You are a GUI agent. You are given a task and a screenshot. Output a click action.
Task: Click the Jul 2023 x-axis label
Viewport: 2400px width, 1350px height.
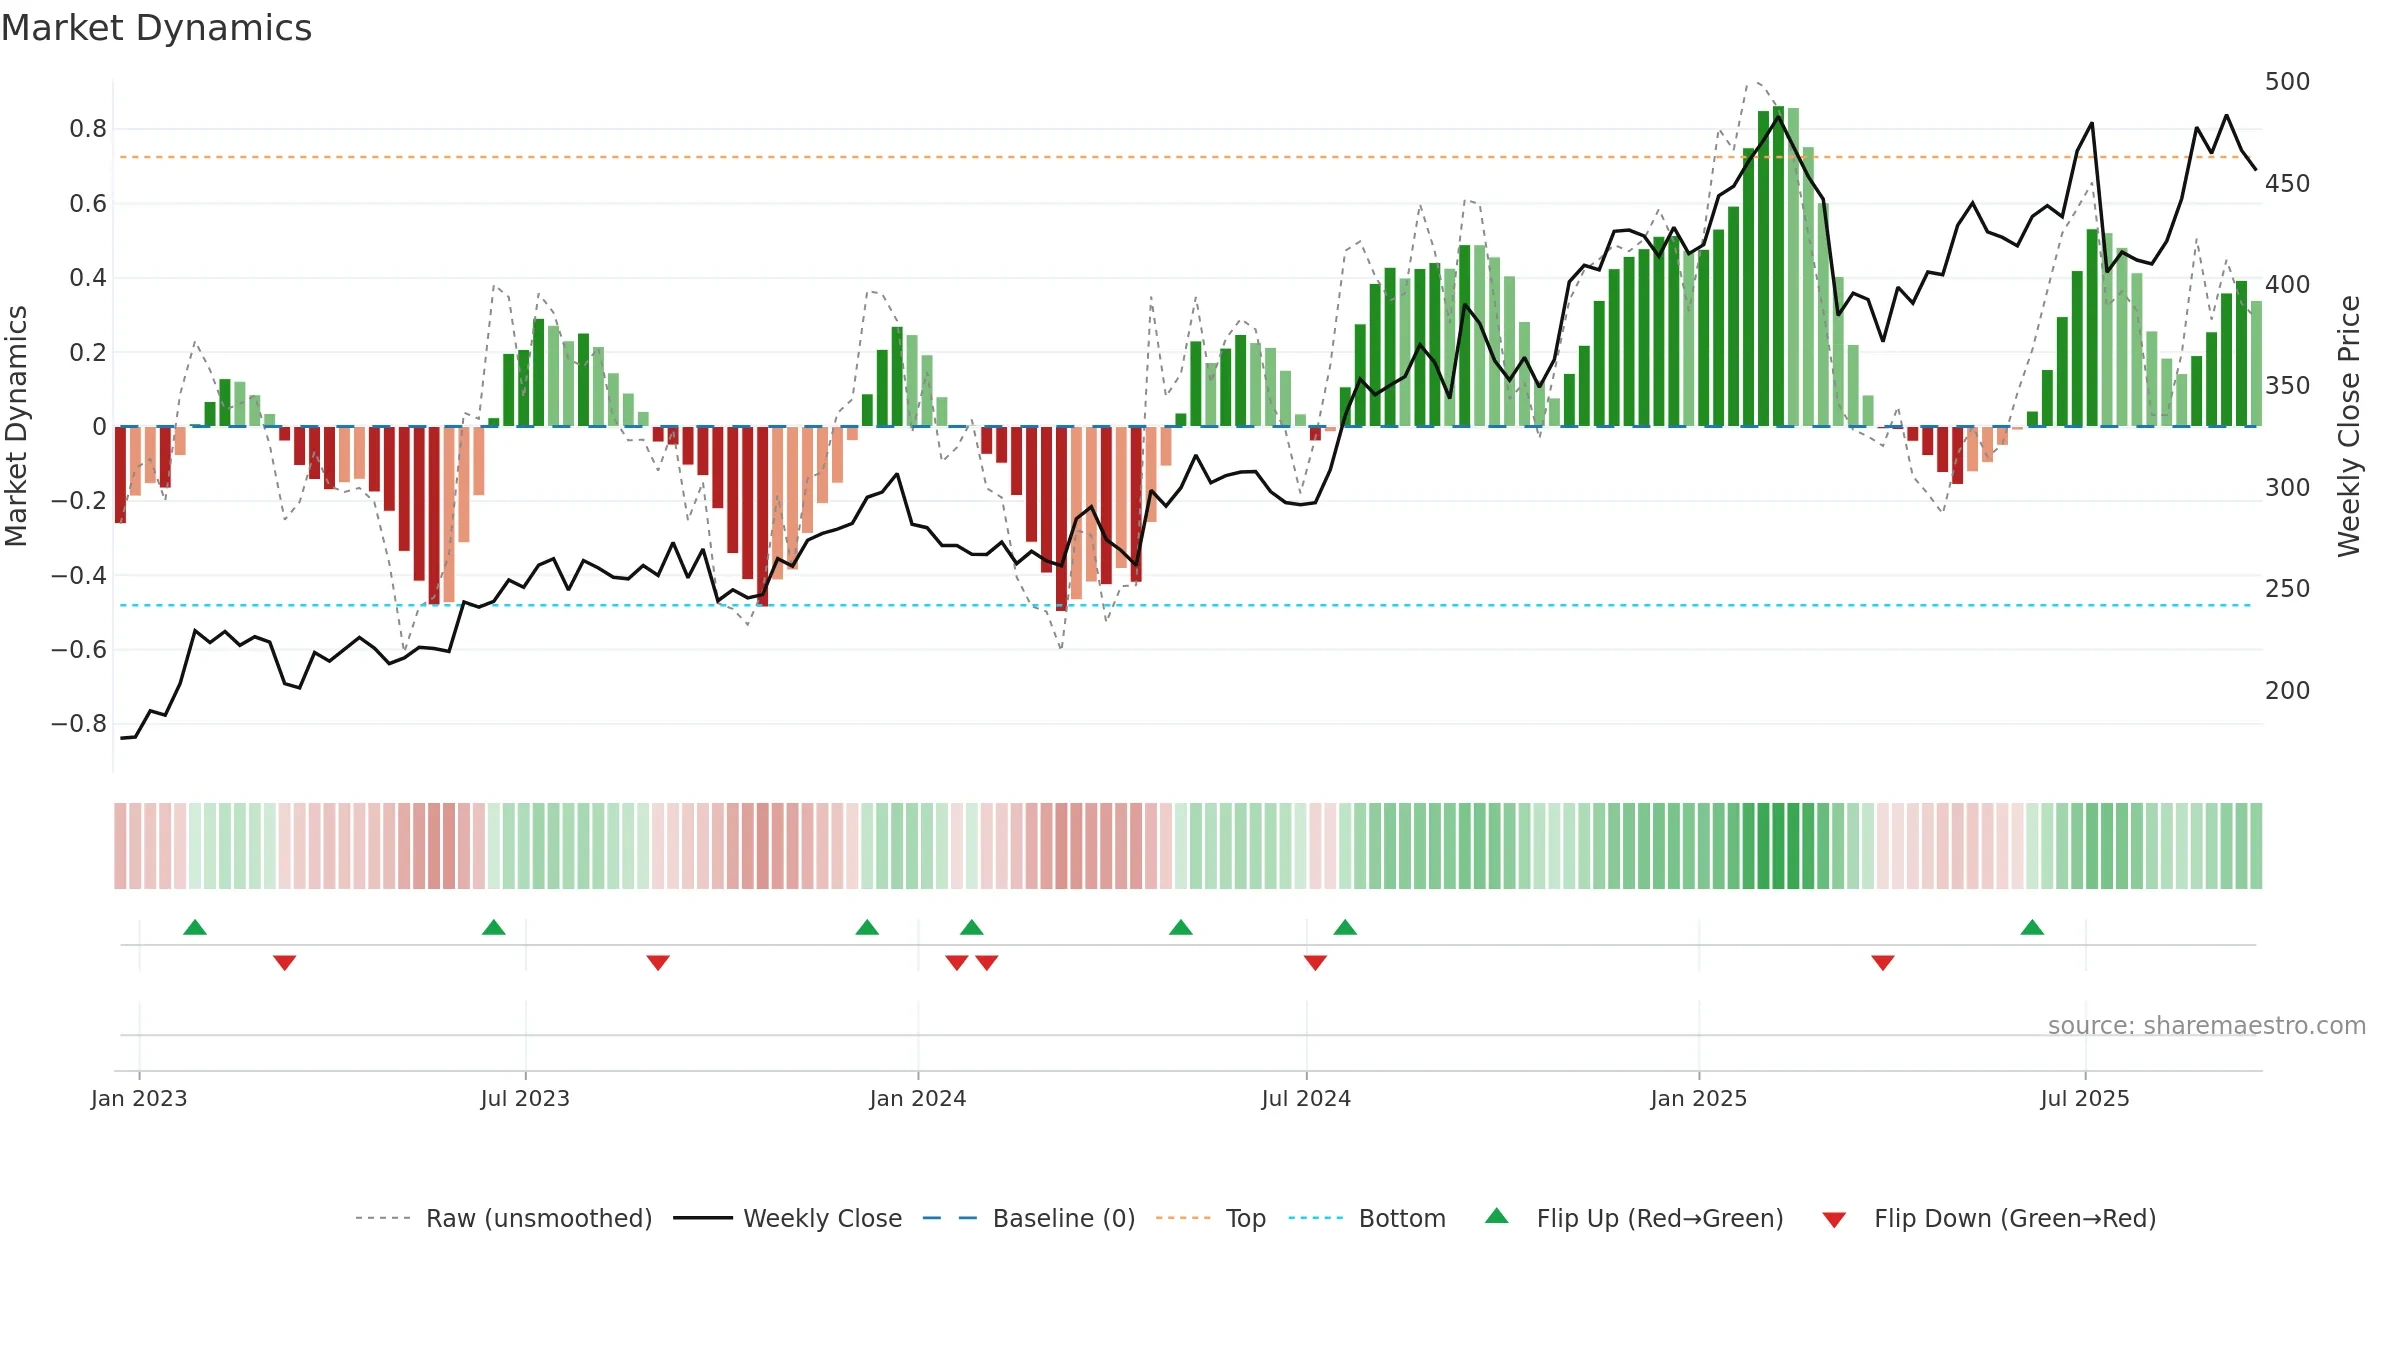point(525,1098)
